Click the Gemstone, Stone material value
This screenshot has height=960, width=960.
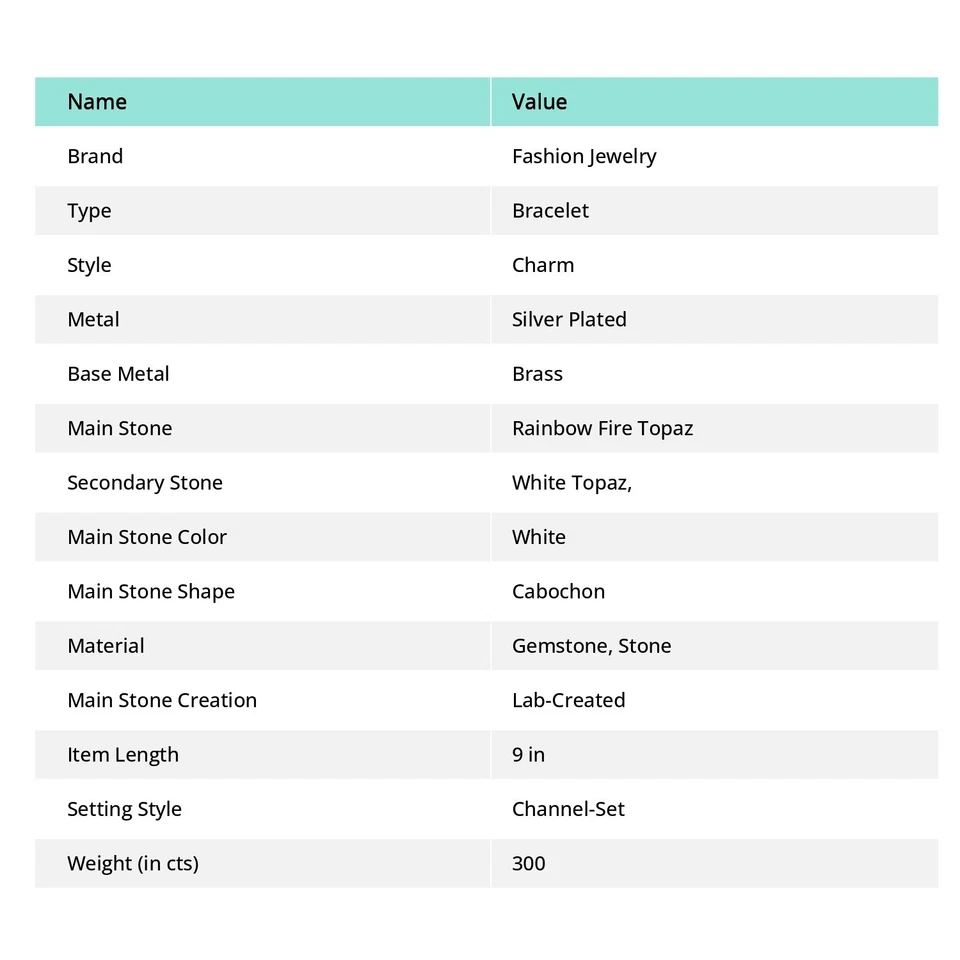591,646
